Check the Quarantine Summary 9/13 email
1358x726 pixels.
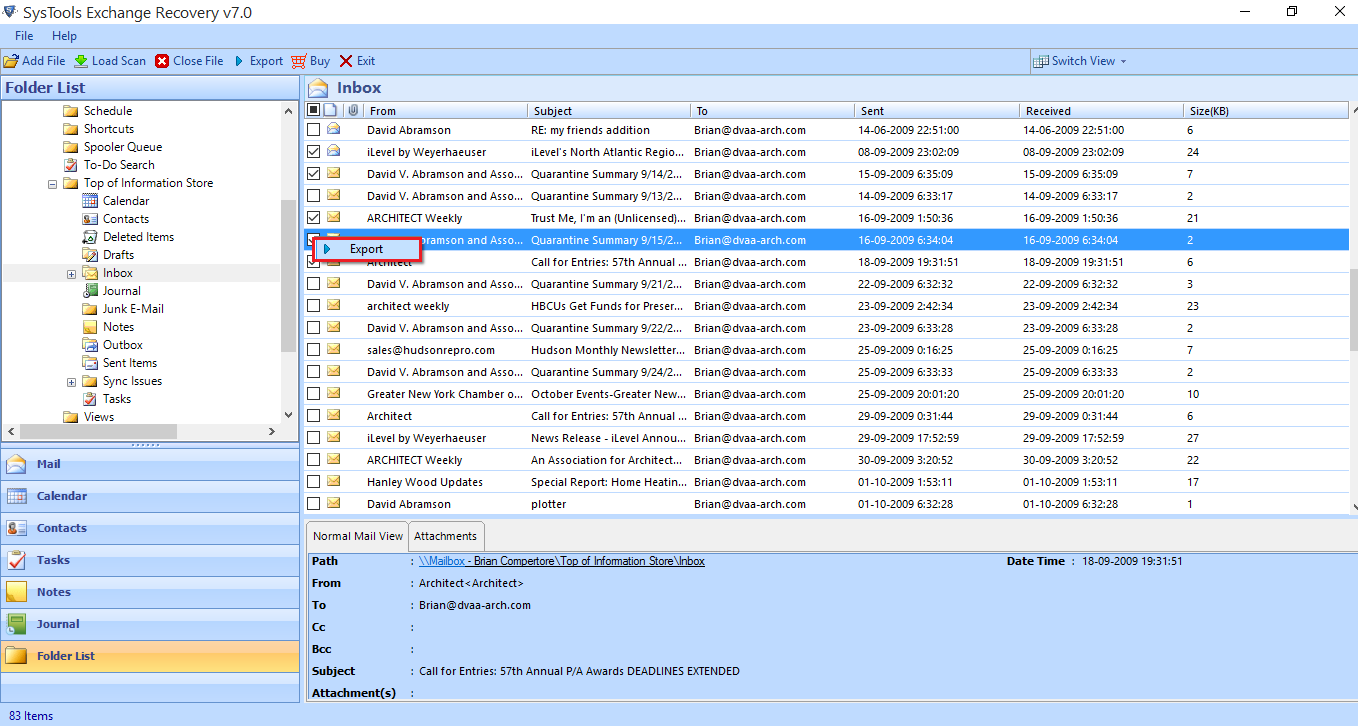[314, 196]
